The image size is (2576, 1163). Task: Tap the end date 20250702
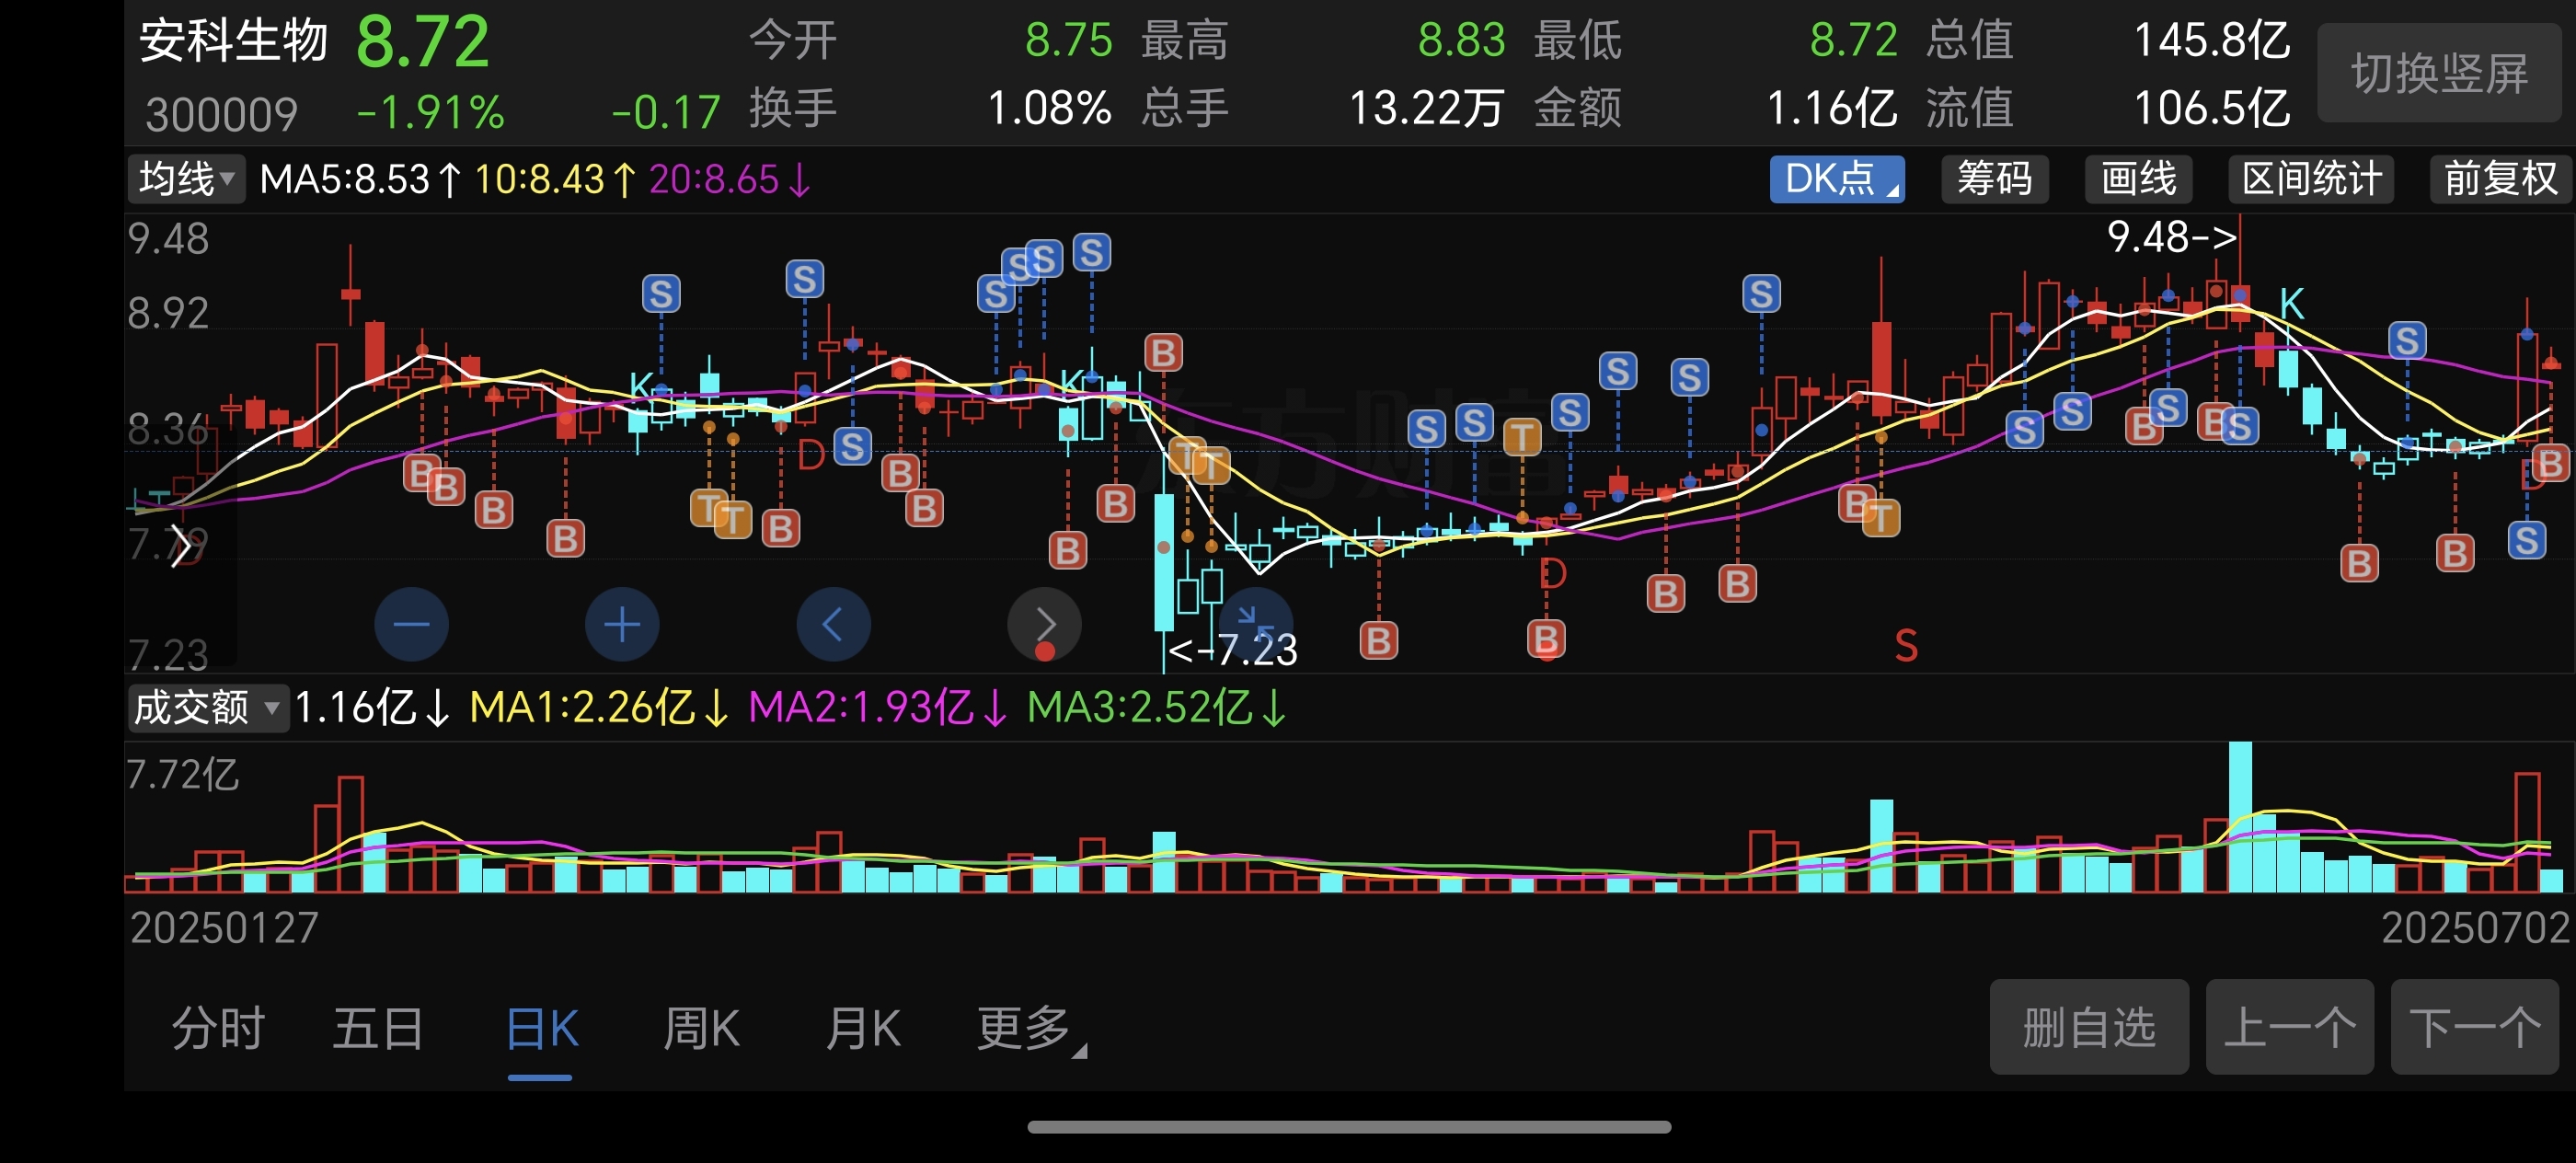pyautogui.click(x=2474, y=928)
